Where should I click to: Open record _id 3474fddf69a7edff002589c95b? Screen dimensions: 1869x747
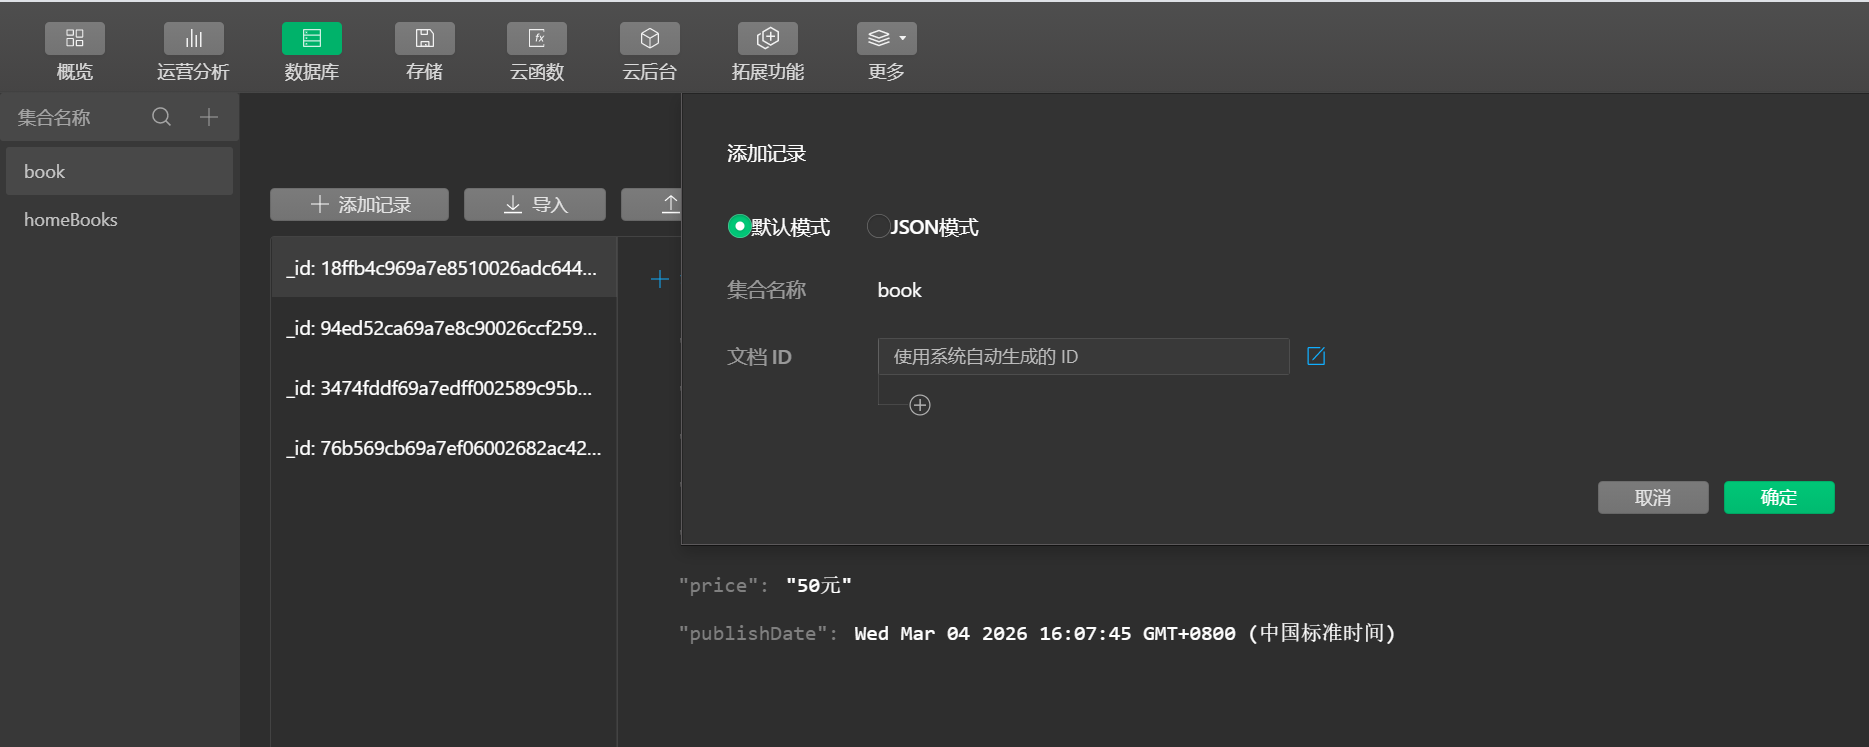[x=444, y=388]
